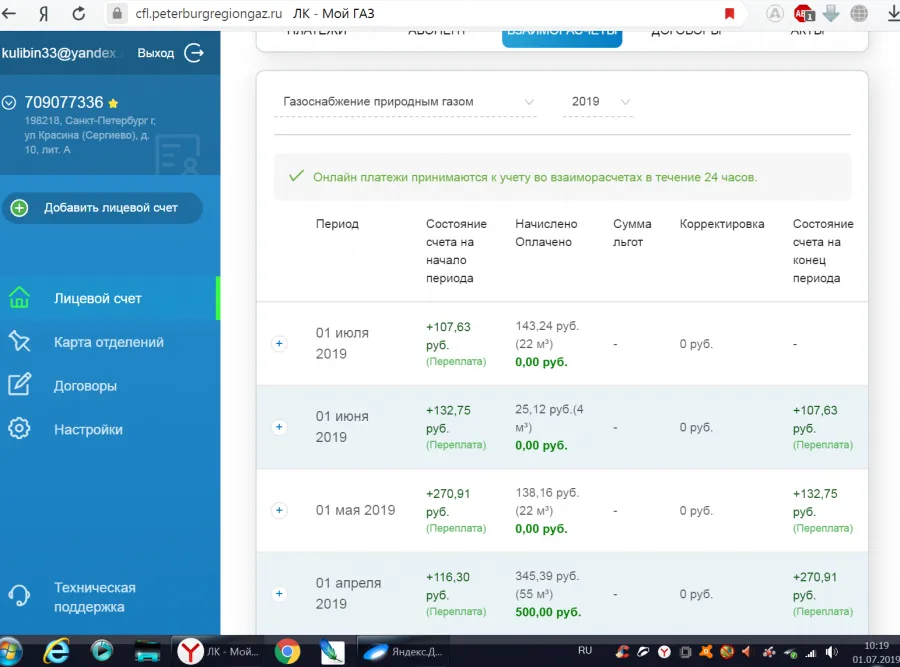This screenshot has width=900, height=667.
Task: Open the feather app in taskbar
Action: click(x=332, y=652)
